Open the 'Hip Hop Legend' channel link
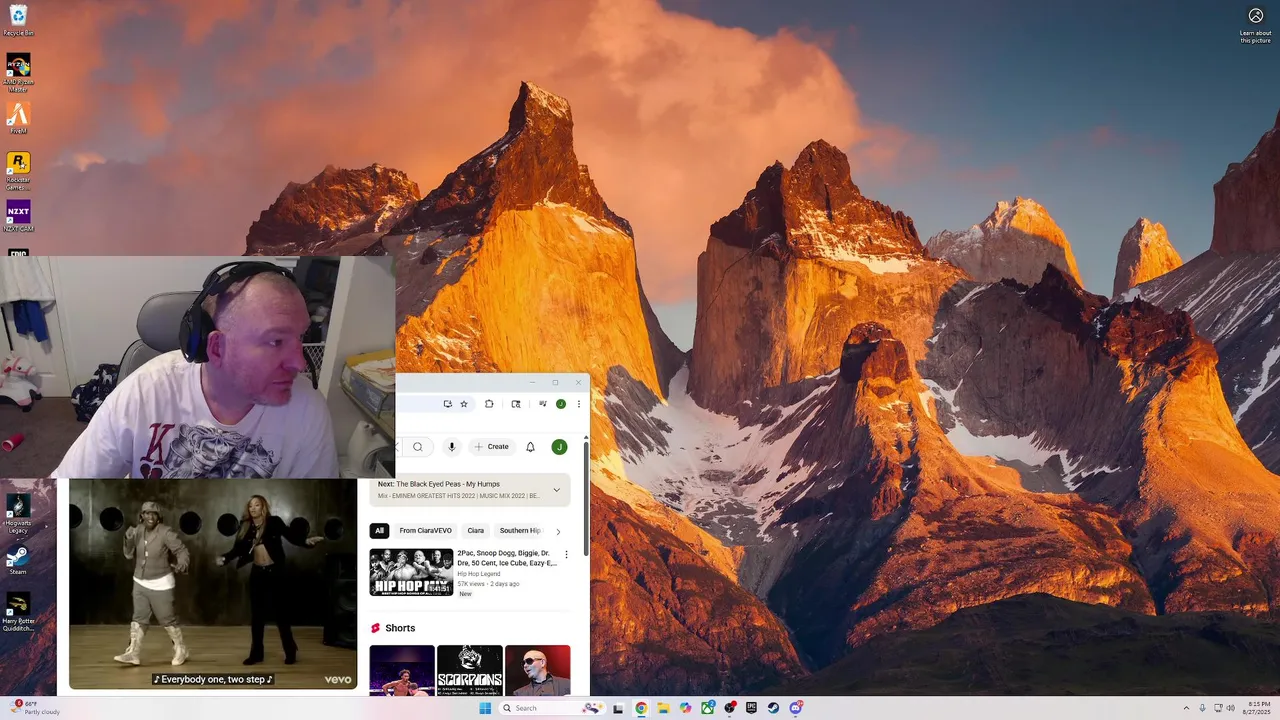 (479, 574)
